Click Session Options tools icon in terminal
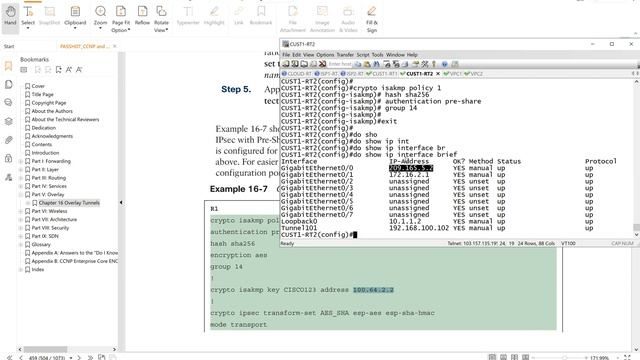Viewport: 640px width, 360px height. click(425, 64)
